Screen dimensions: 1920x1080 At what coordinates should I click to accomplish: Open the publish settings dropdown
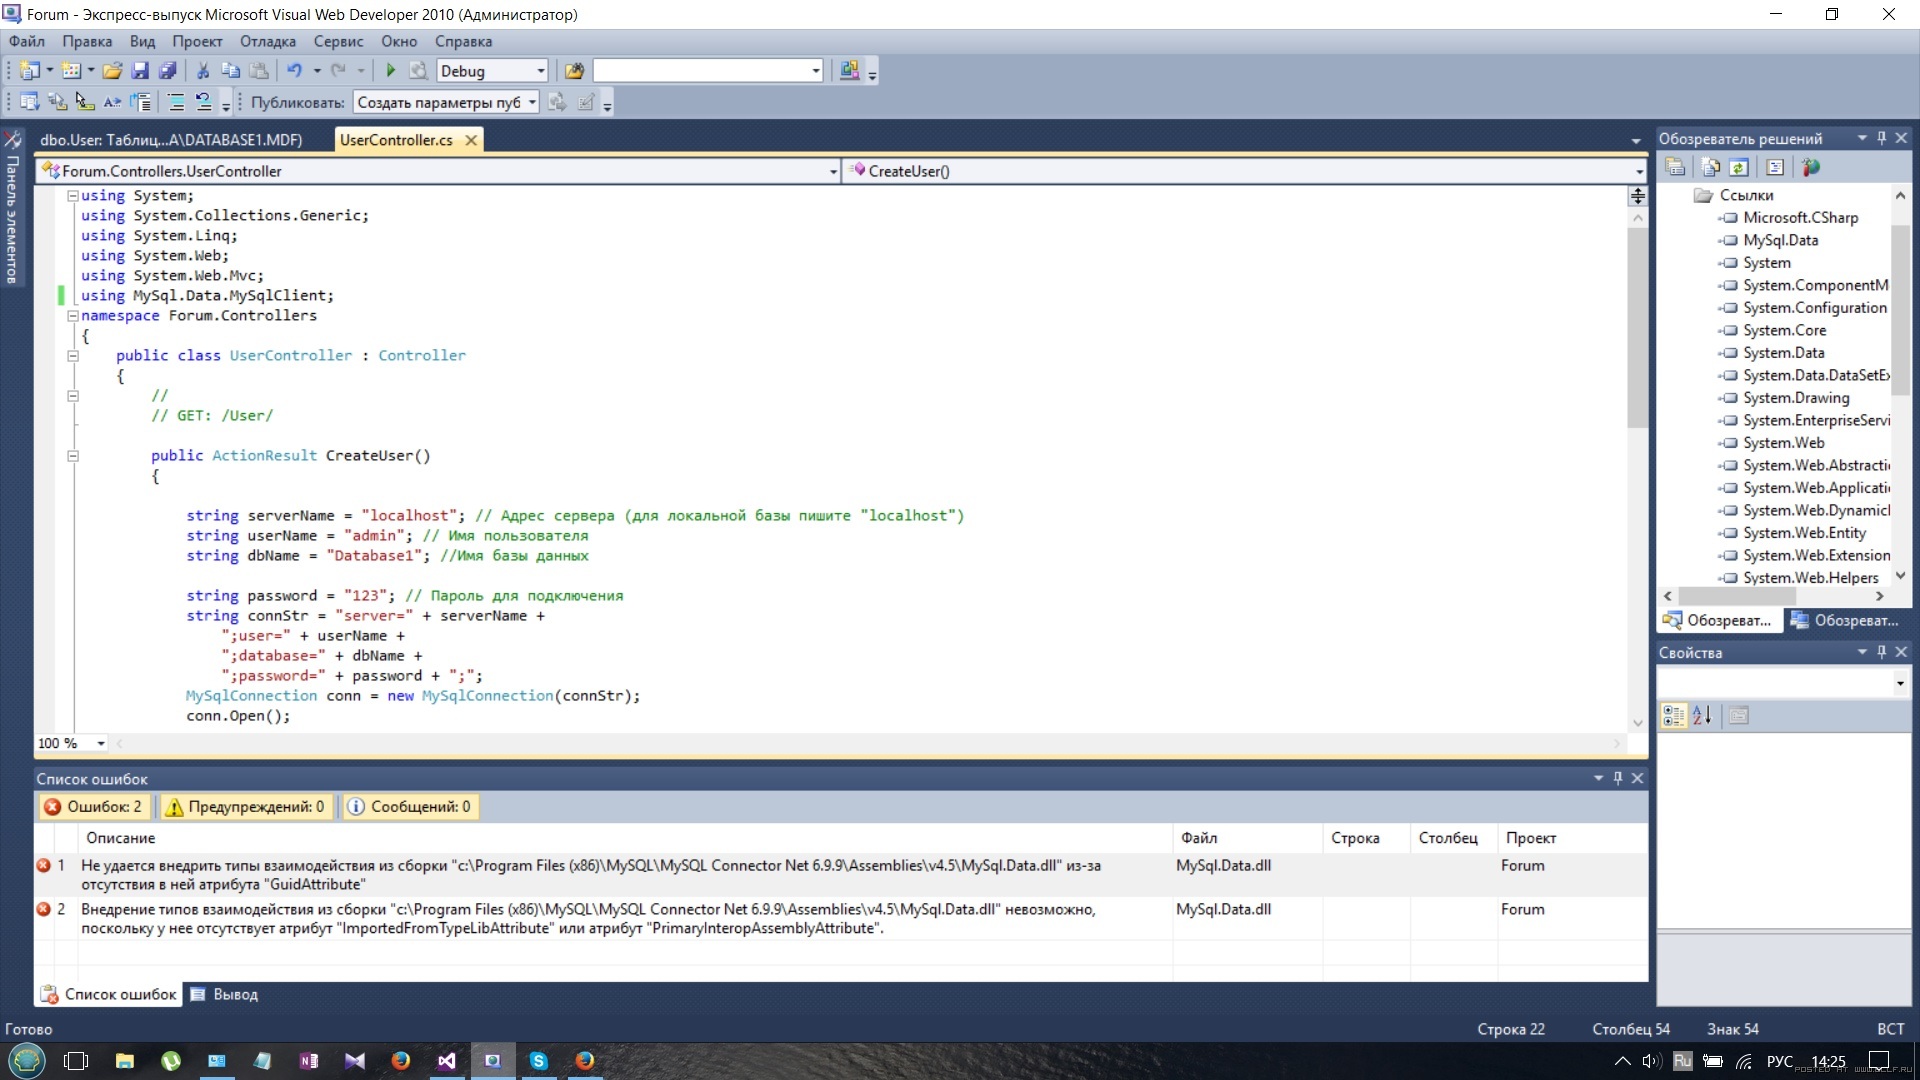coord(532,102)
